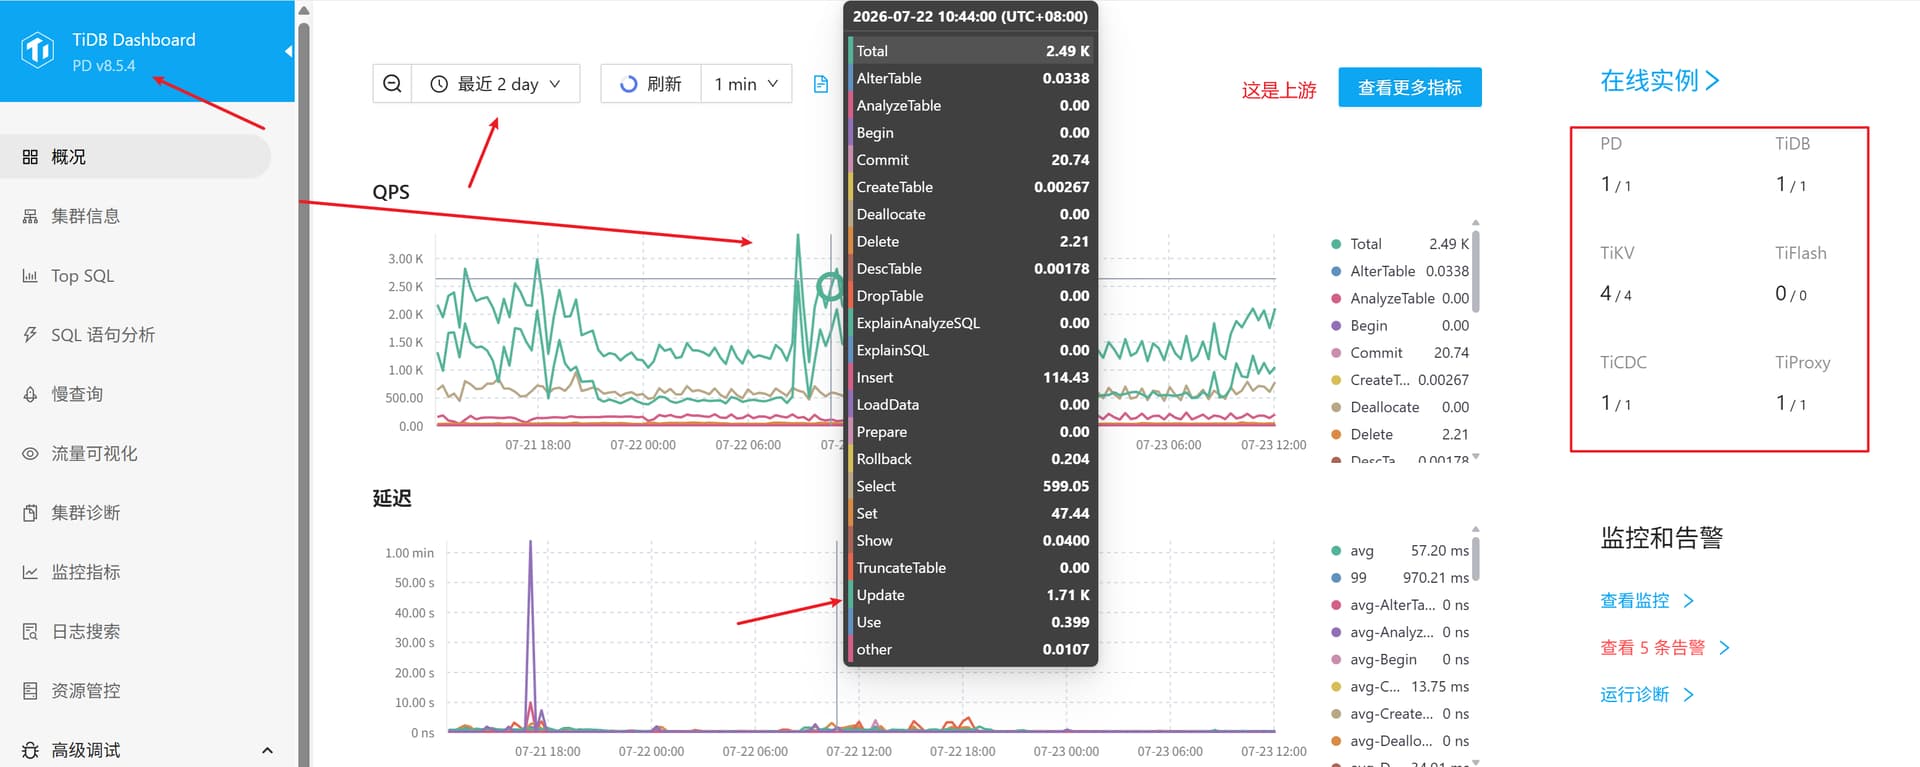Click the 运行诊断 link
This screenshot has width=1920, height=767.
coord(1647,695)
